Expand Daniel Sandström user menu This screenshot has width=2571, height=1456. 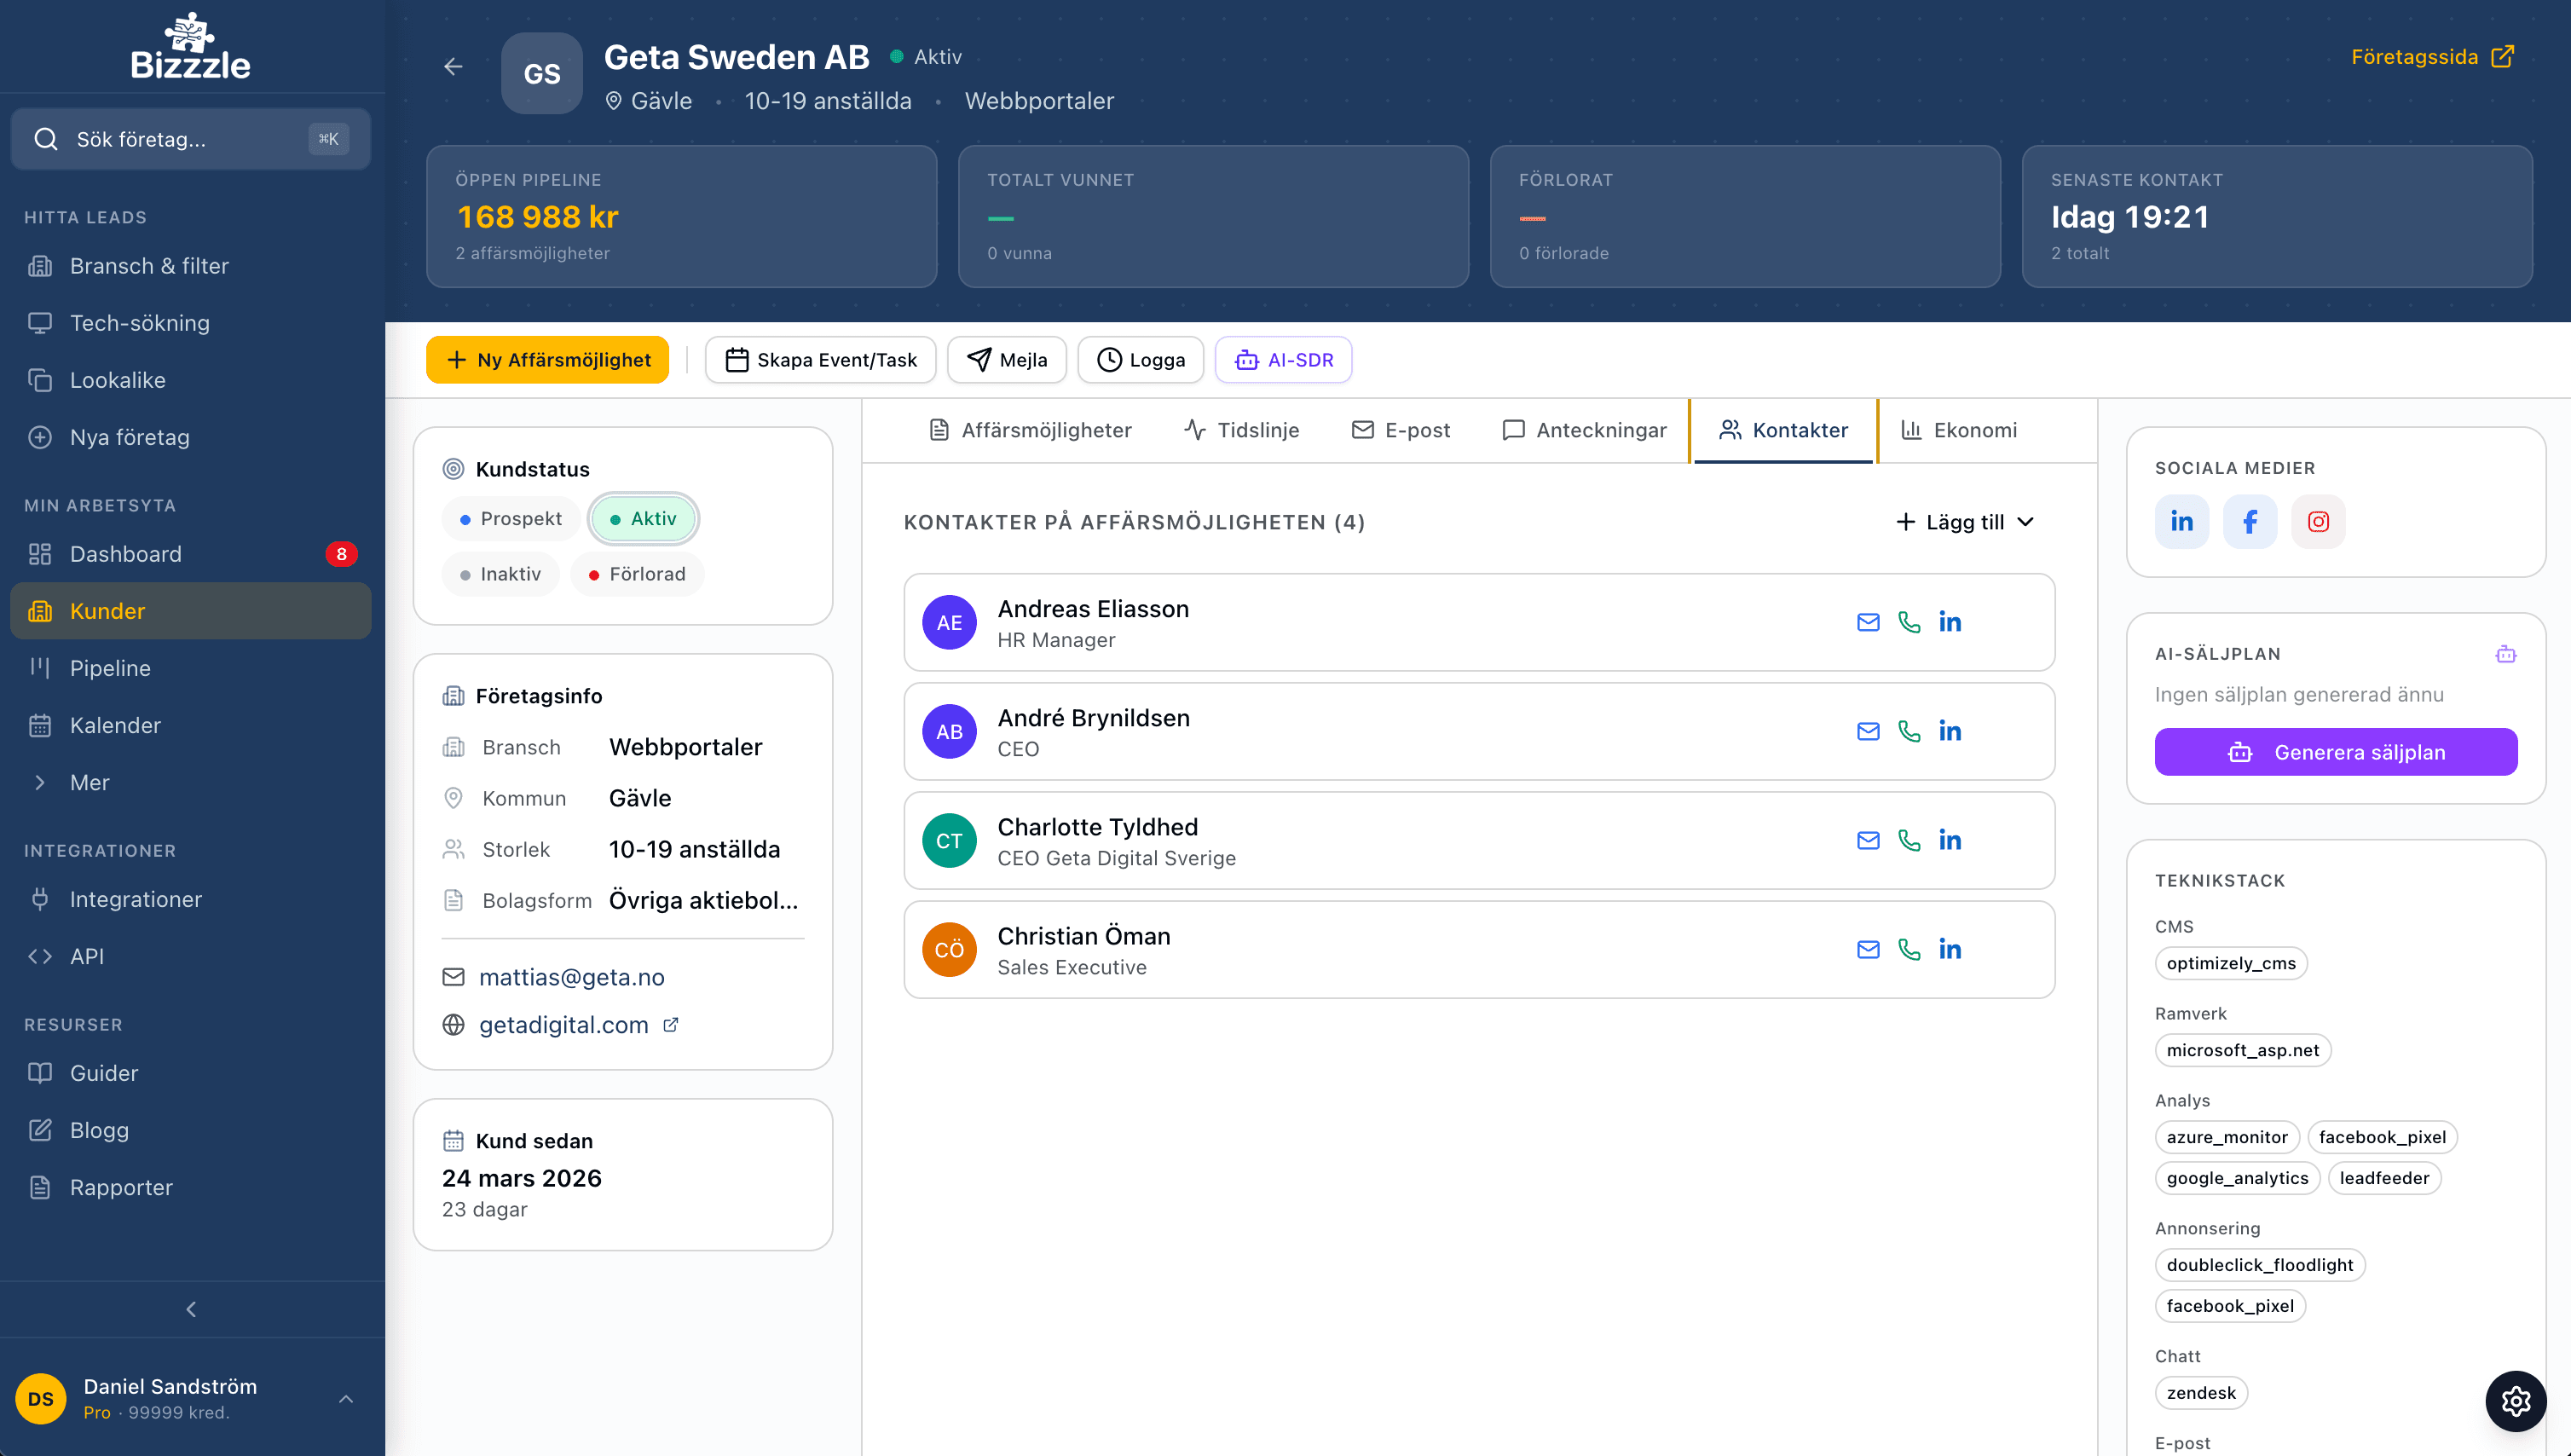point(345,1398)
